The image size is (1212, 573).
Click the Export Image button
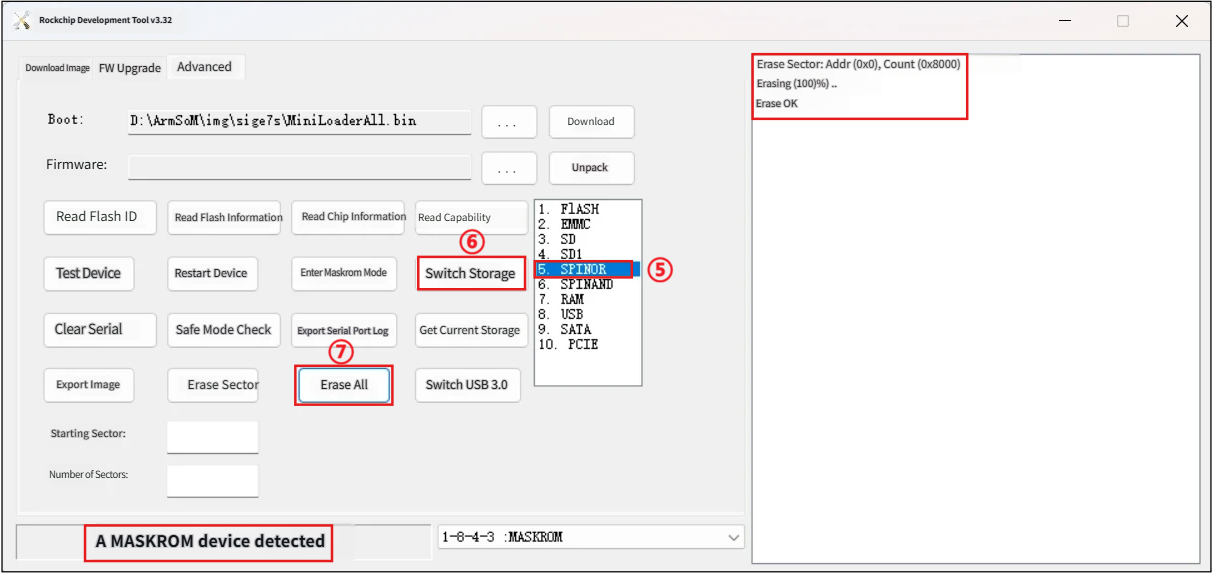pos(88,385)
